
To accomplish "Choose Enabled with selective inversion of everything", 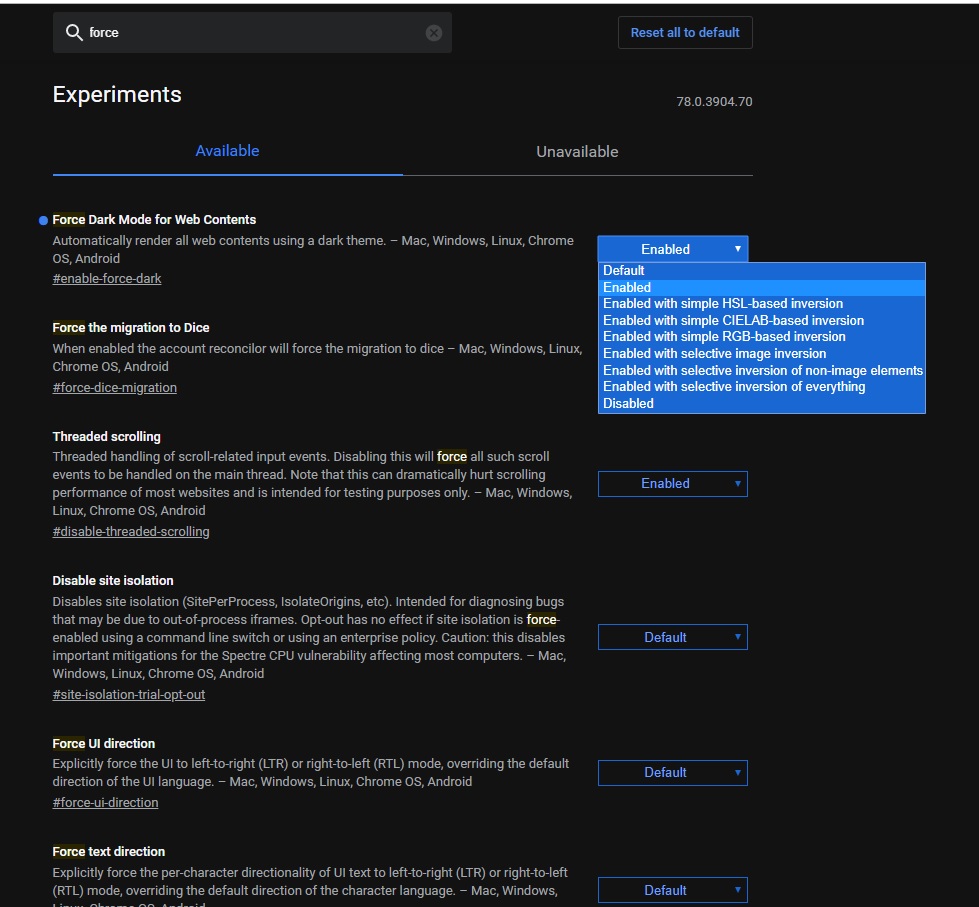I will click(734, 387).
